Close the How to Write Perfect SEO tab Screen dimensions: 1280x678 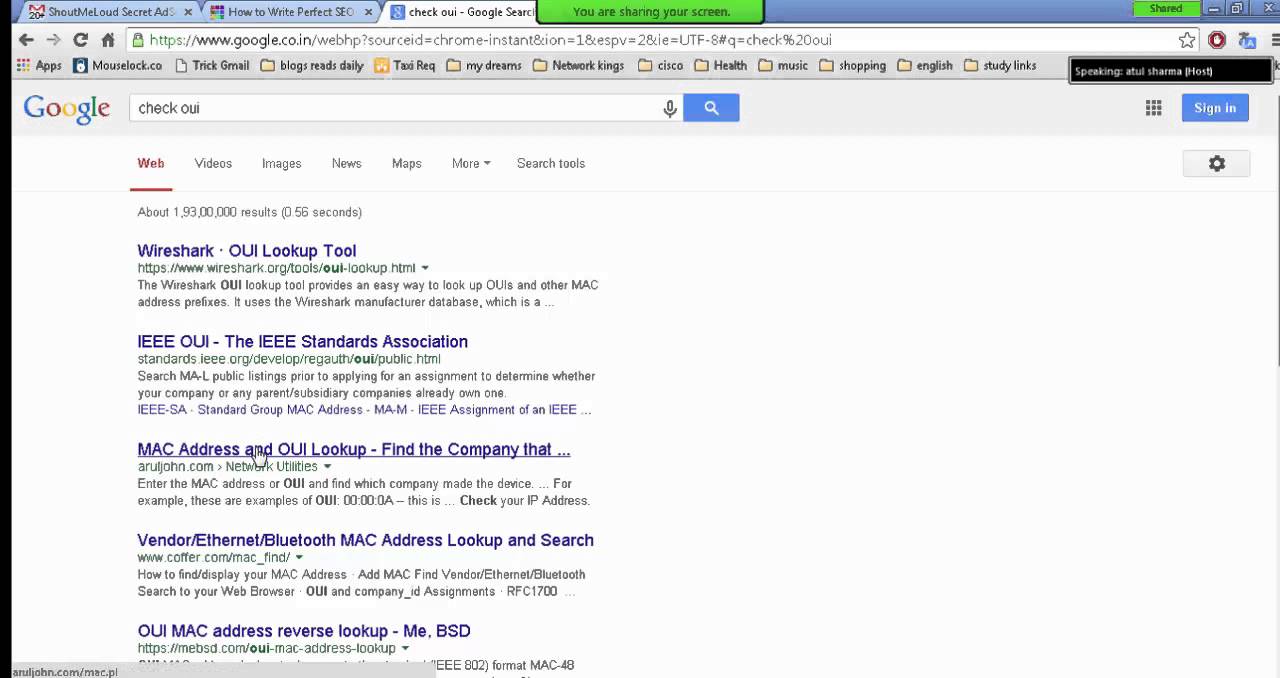click(369, 12)
